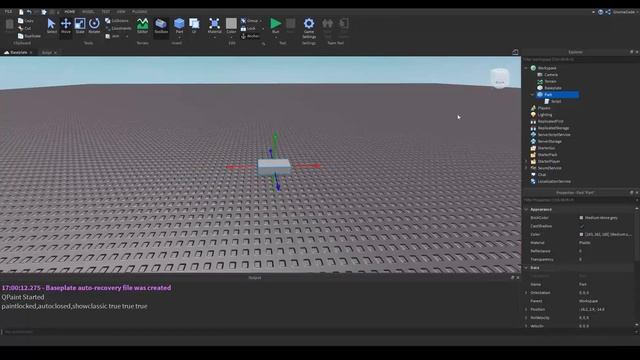This screenshot has width=640, height=360.
Task: Open the Part insert dropdown arrow
Action: [x=179, y=37]
